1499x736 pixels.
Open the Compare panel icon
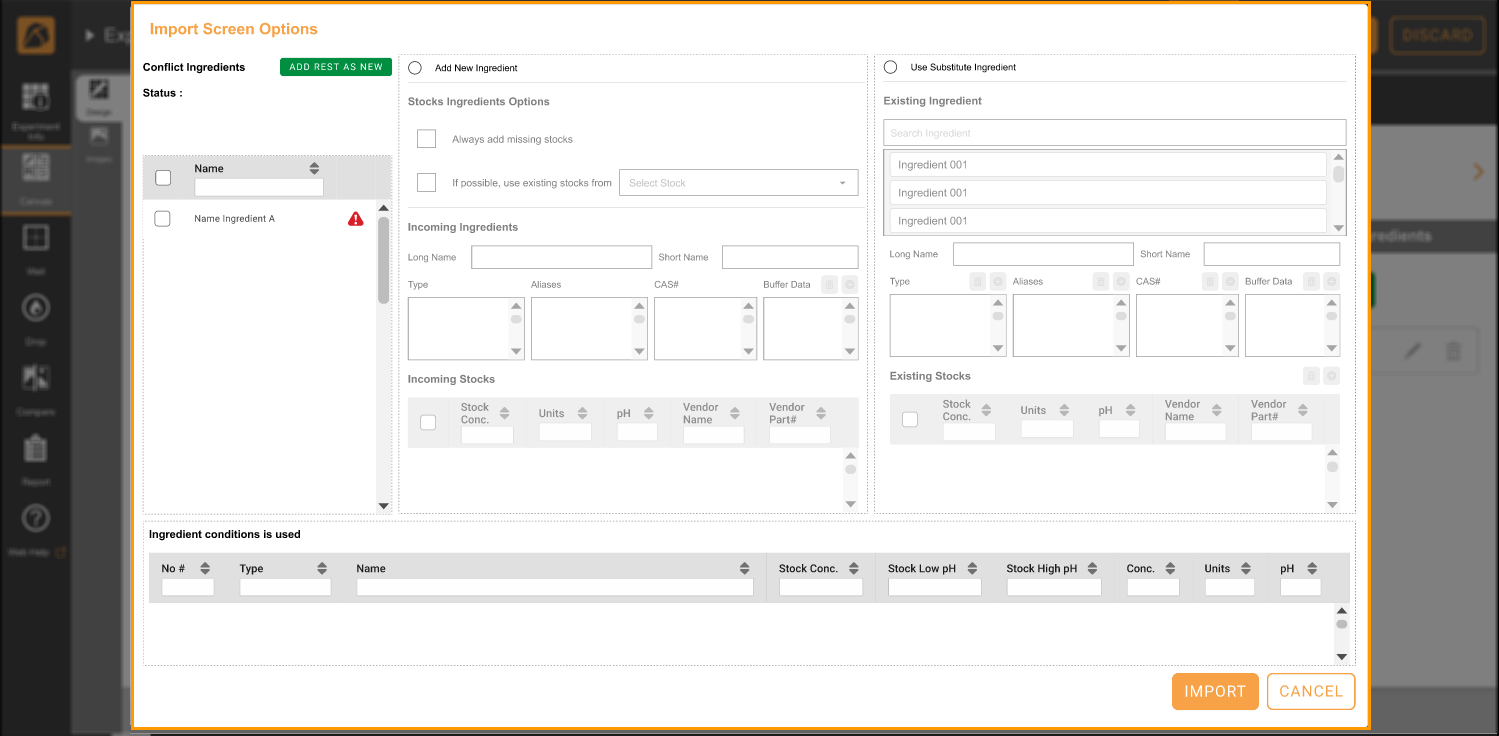[36, 377]
